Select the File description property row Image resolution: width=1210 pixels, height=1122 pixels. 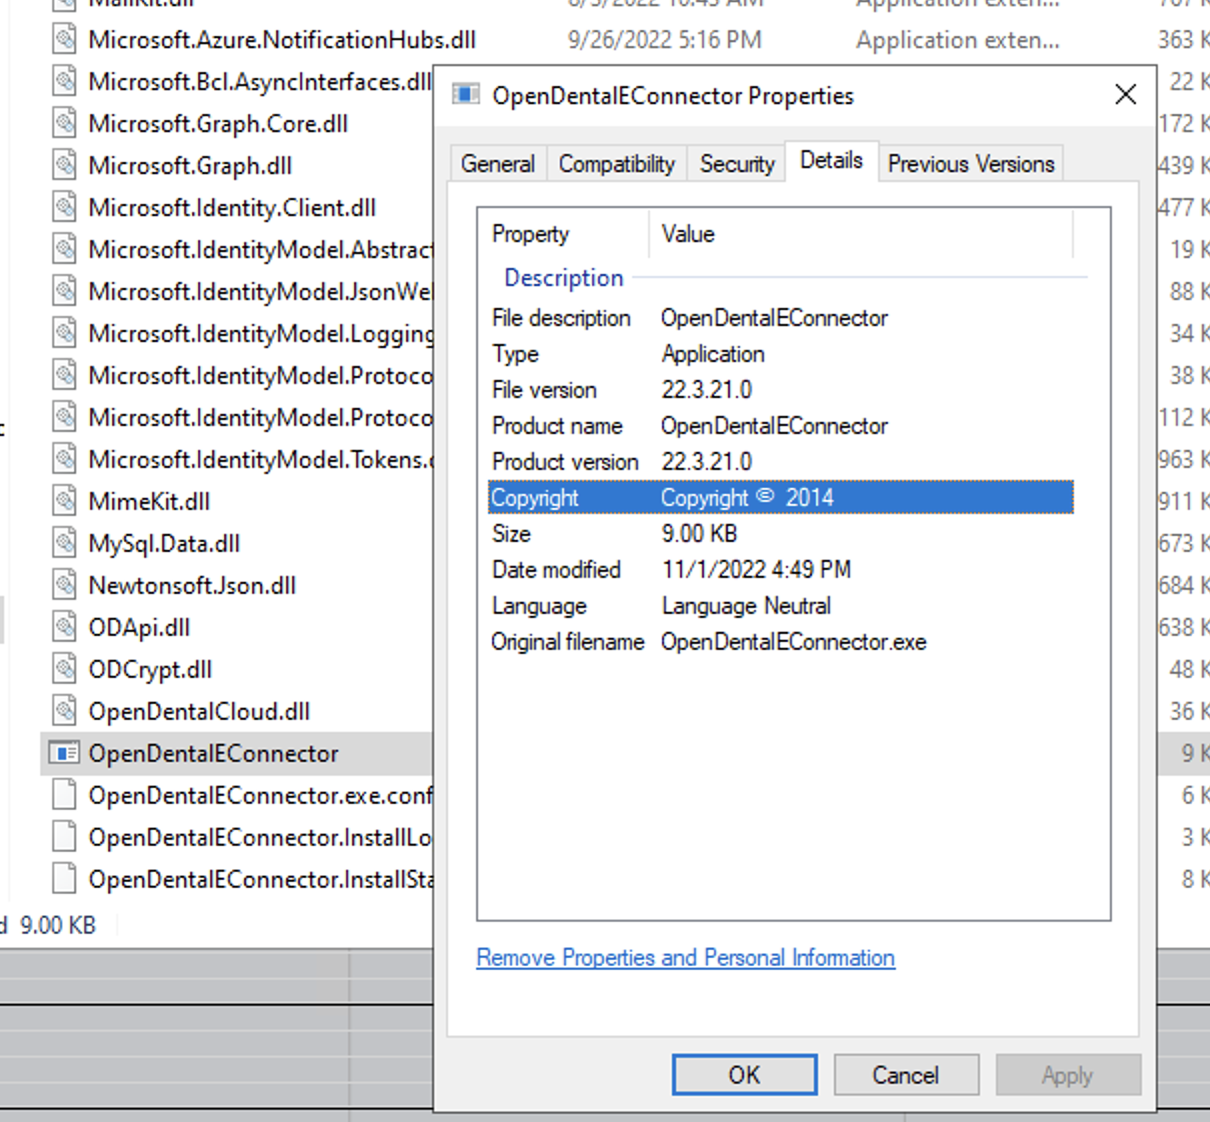pos(780,318)
